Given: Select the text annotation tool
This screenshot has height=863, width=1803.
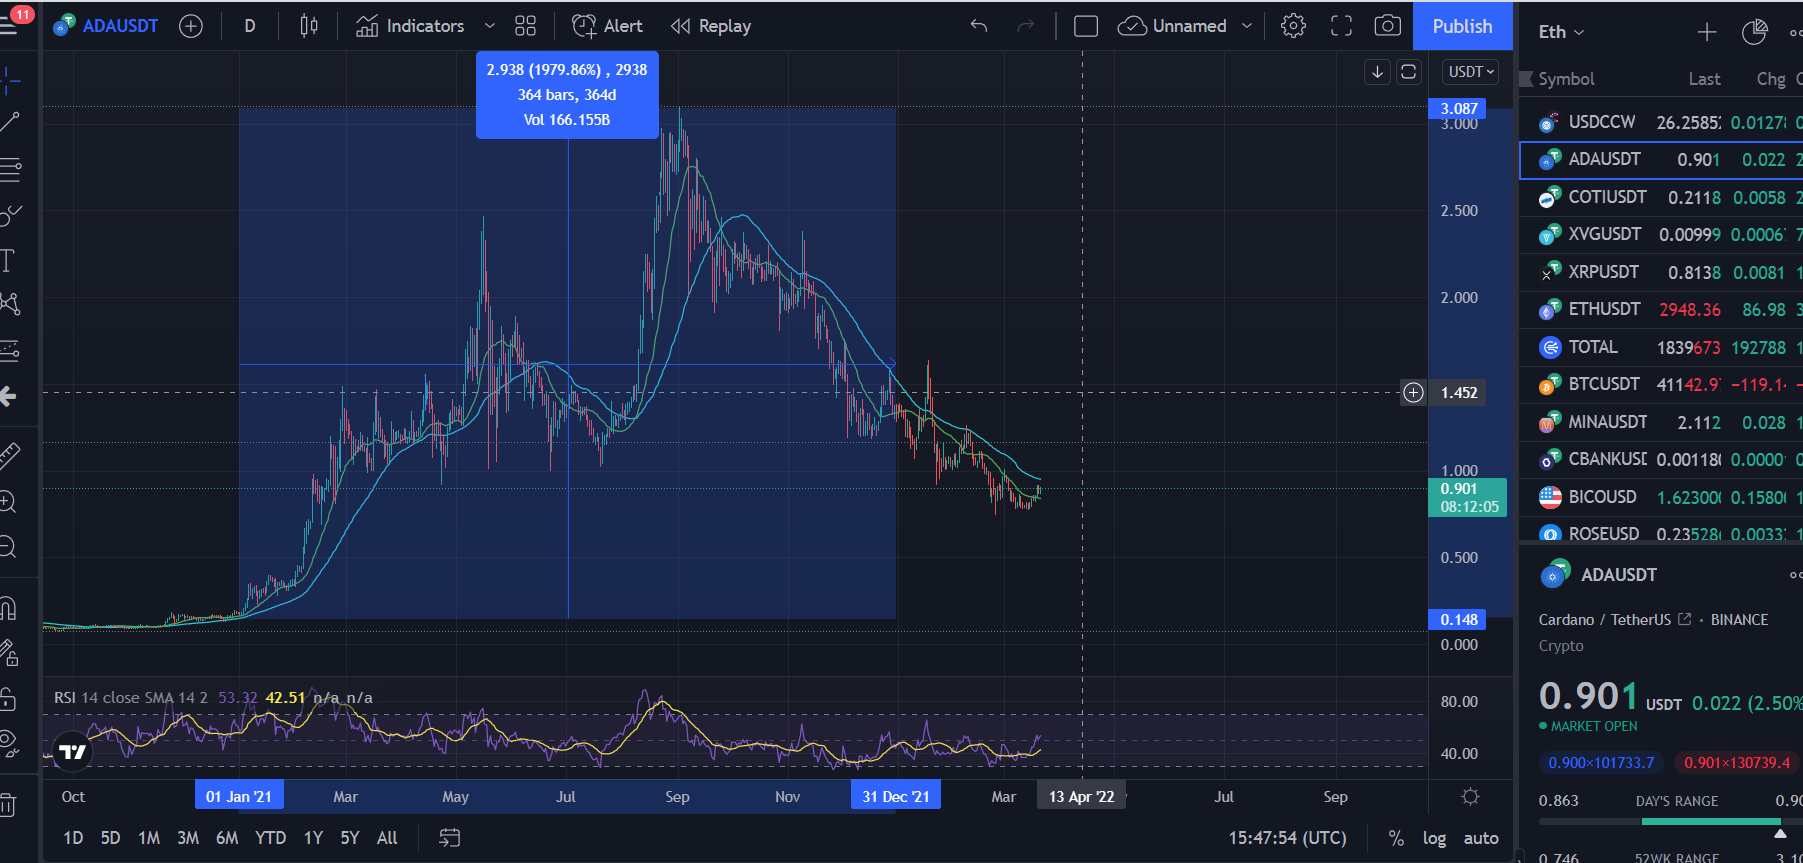Looking at the screenshot, I should pos(8,261).
